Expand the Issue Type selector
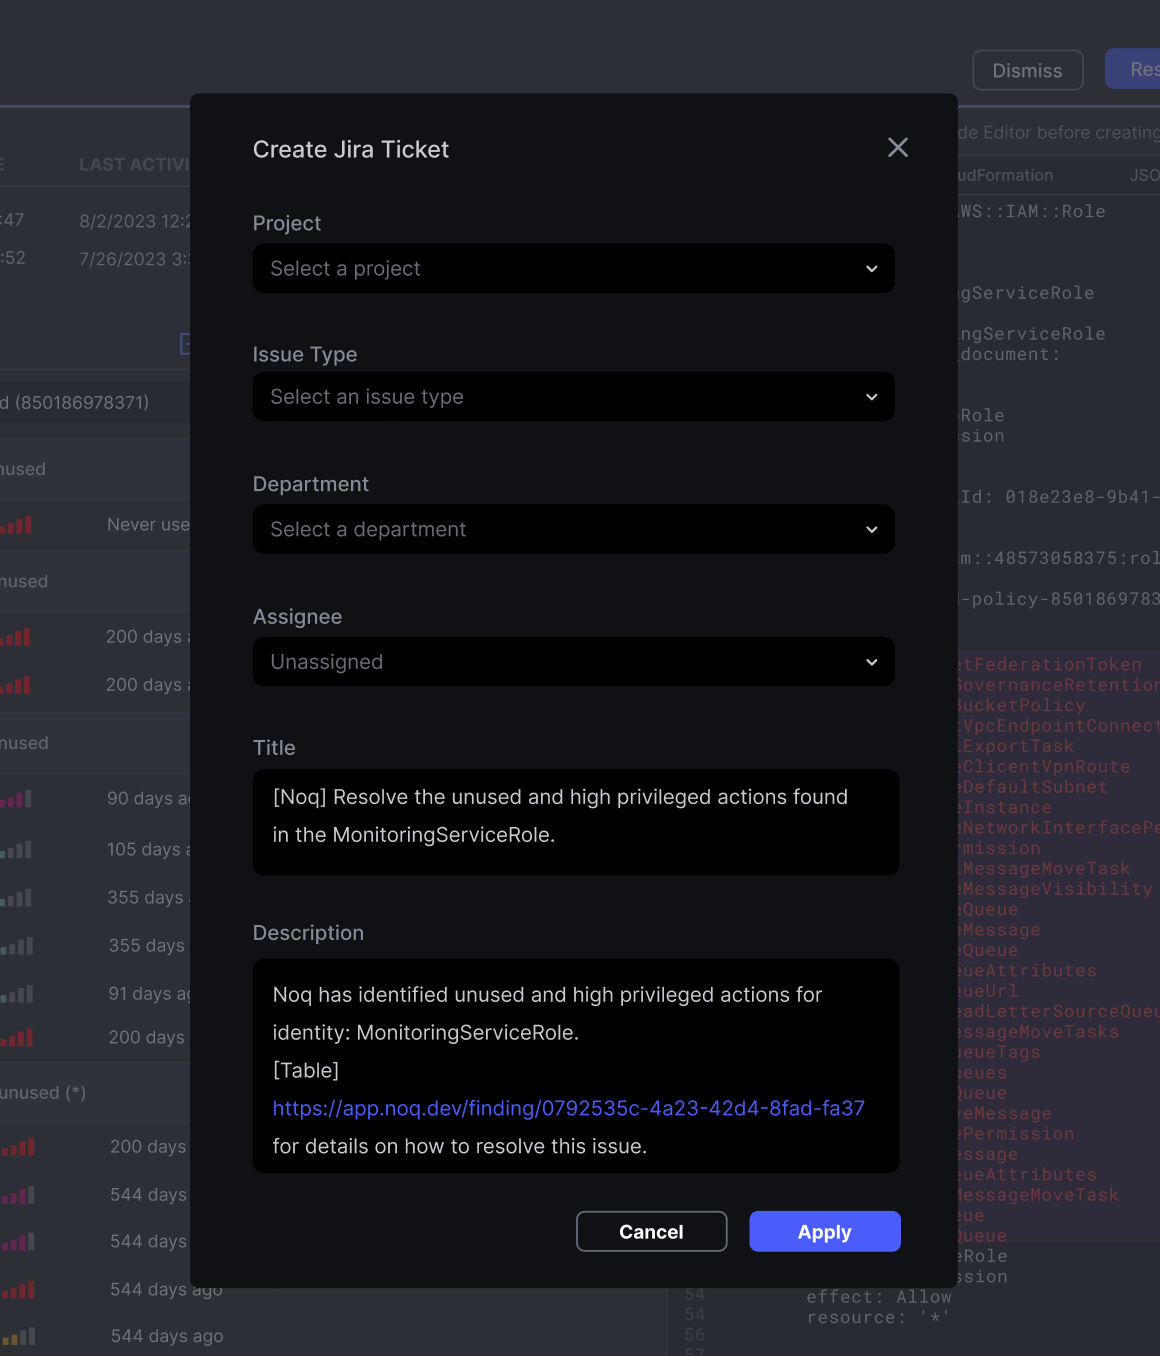This screenshot has height=1356, width=1160. pyautogui.click(x=573, y=397)
